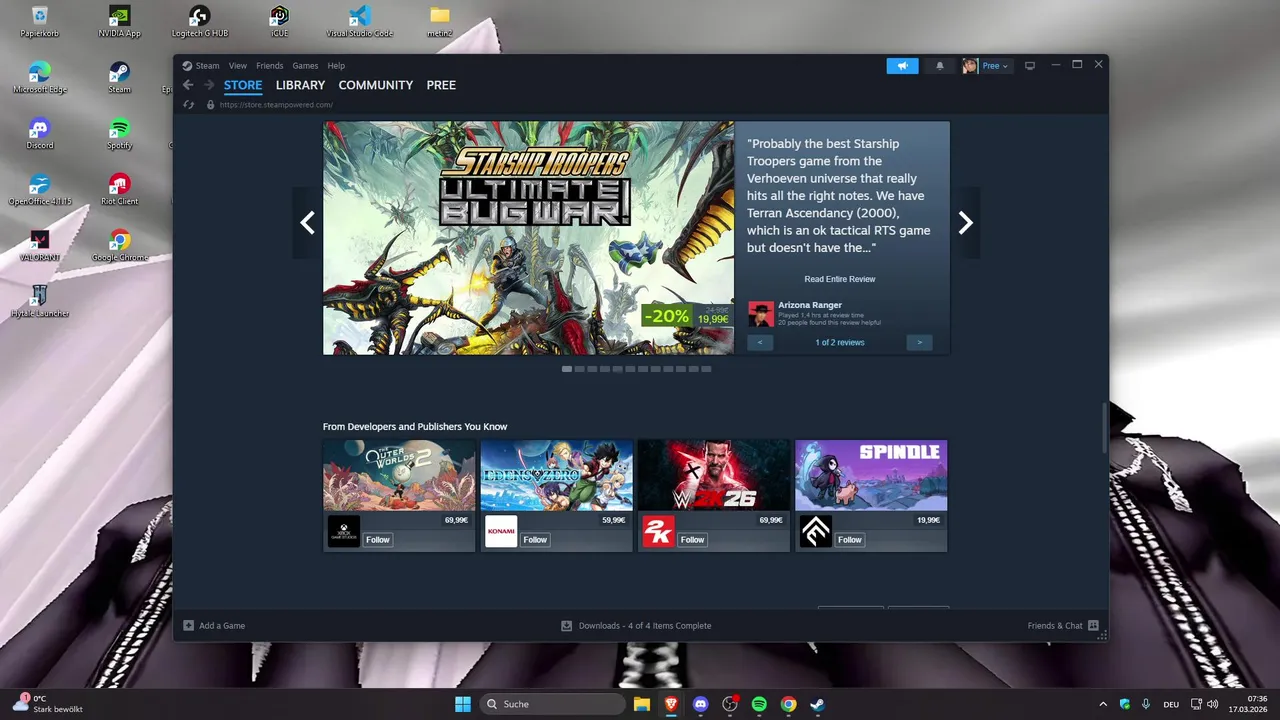Follow the Outer Worlds 2 publisher
1280x720 pixels.
point(377,539)
